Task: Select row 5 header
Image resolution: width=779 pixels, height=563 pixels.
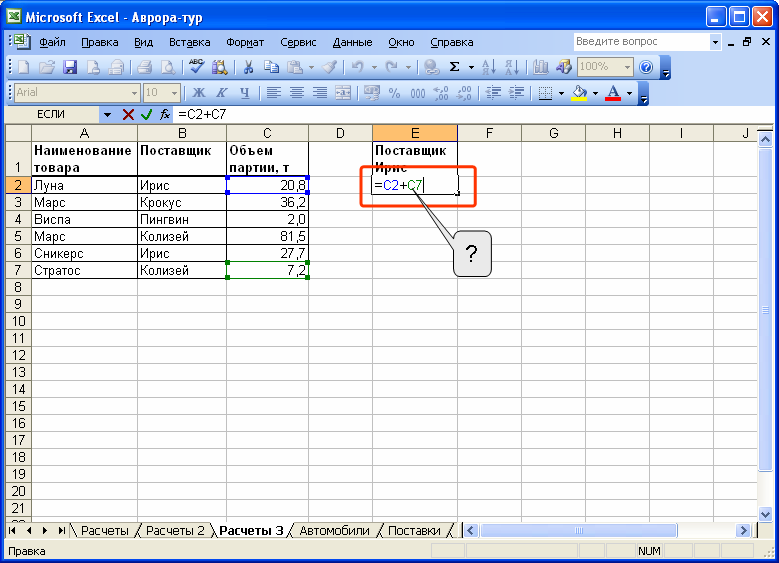Action: pos(18,237)
